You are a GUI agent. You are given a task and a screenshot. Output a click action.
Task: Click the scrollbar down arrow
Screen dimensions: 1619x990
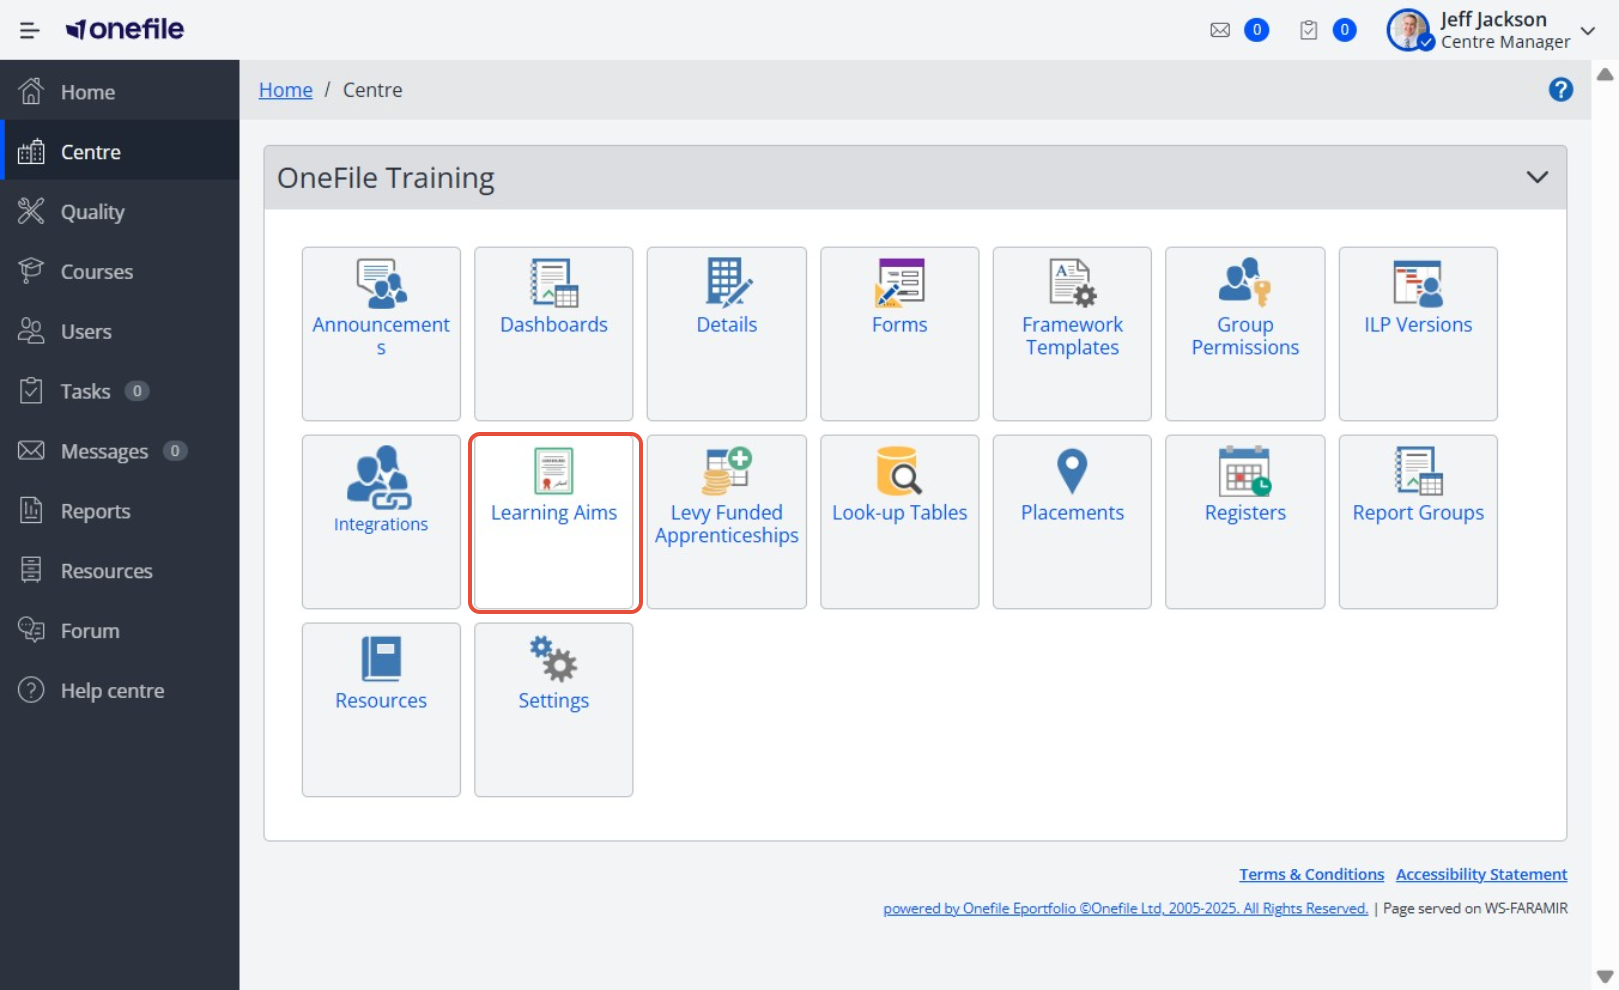(x=1605, y=976)
